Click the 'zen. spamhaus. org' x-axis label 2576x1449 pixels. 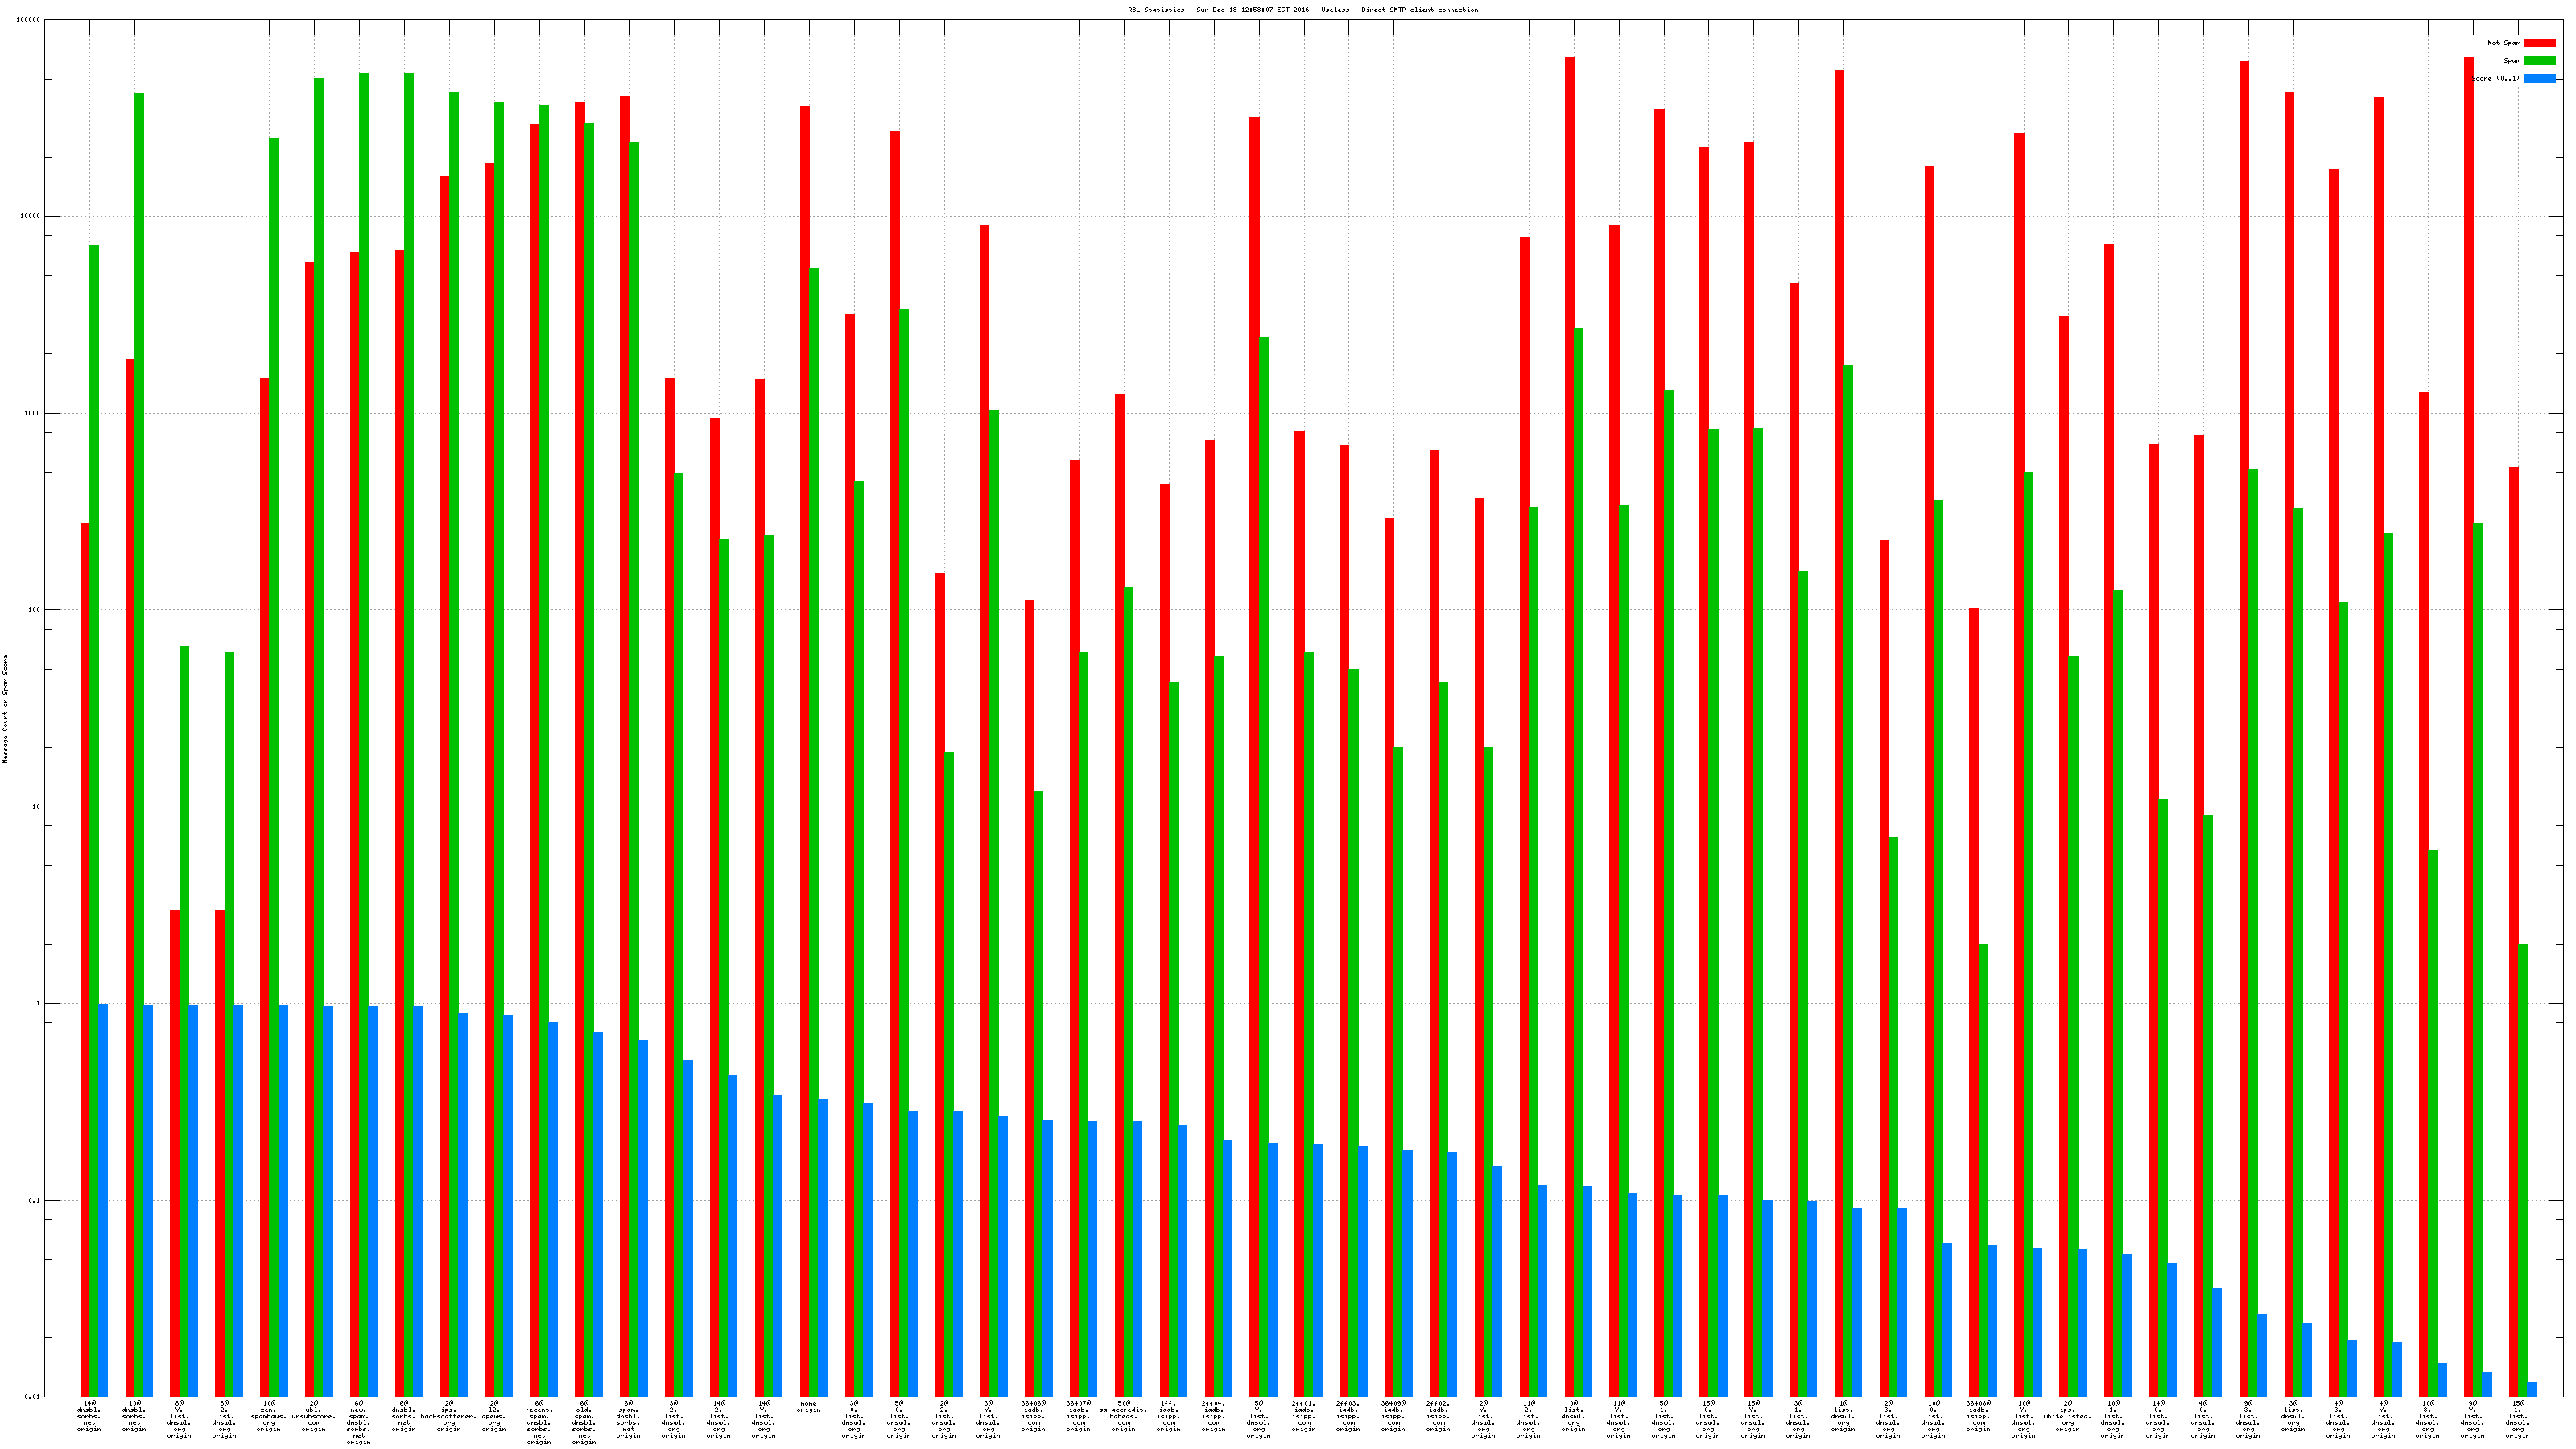point(268,1416)
